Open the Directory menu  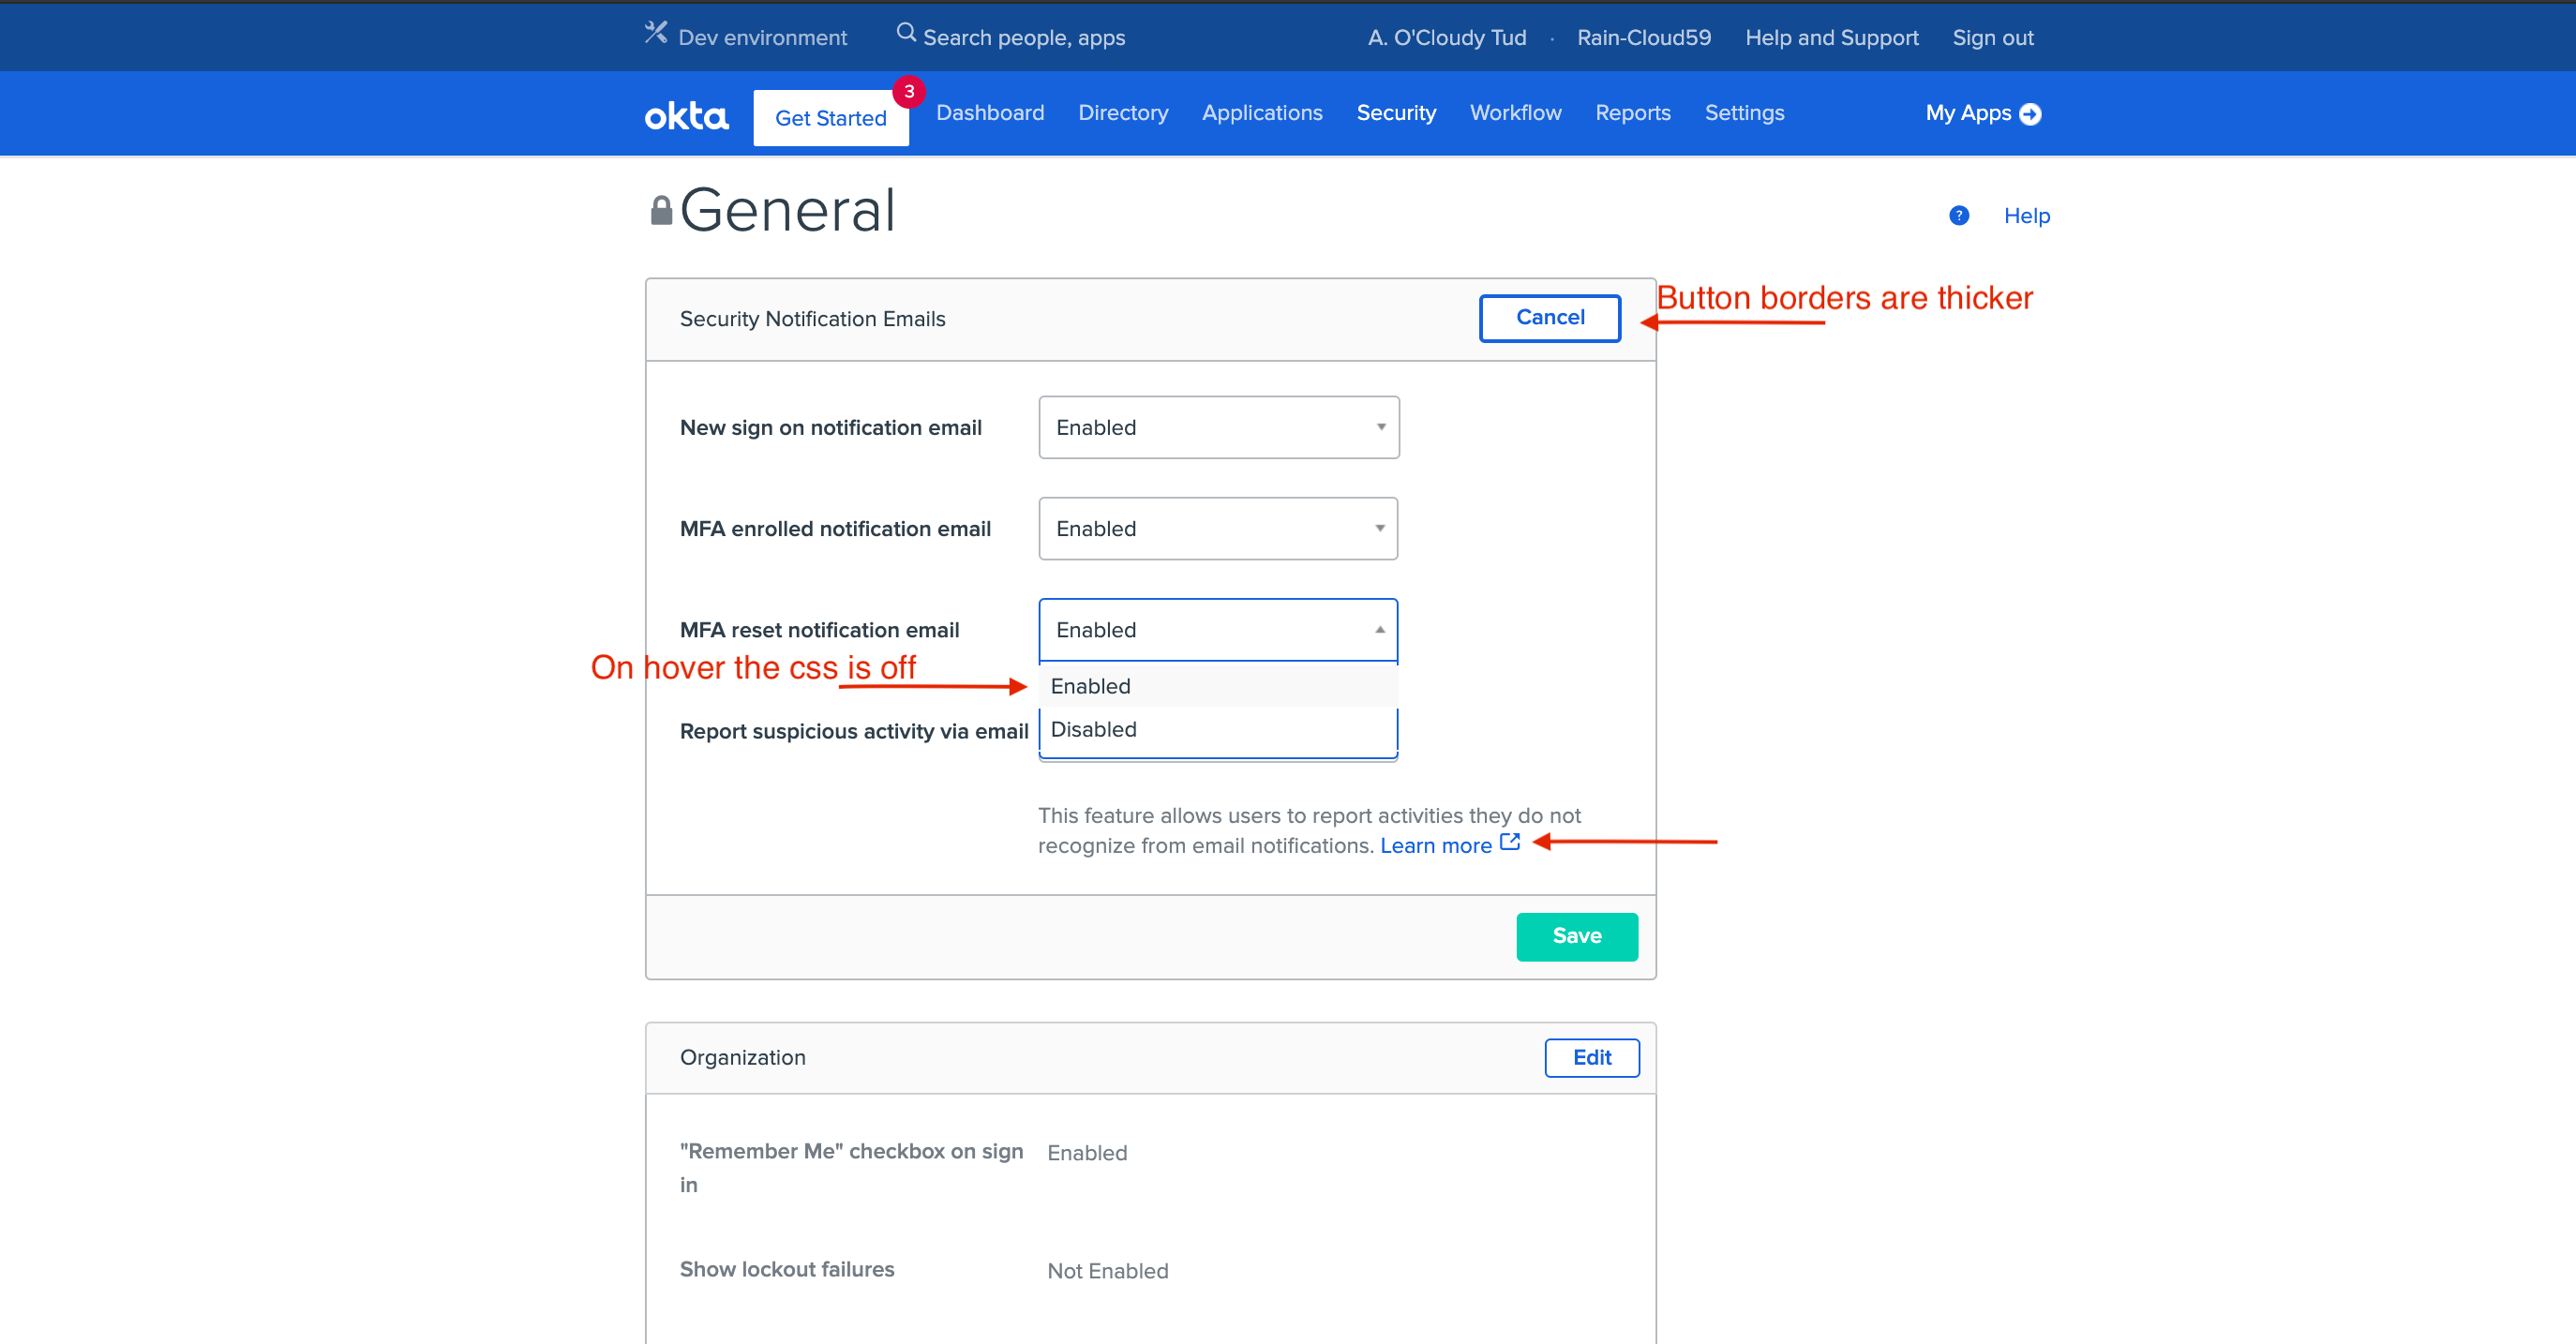pyautogui.click(x=1123, y=113)
